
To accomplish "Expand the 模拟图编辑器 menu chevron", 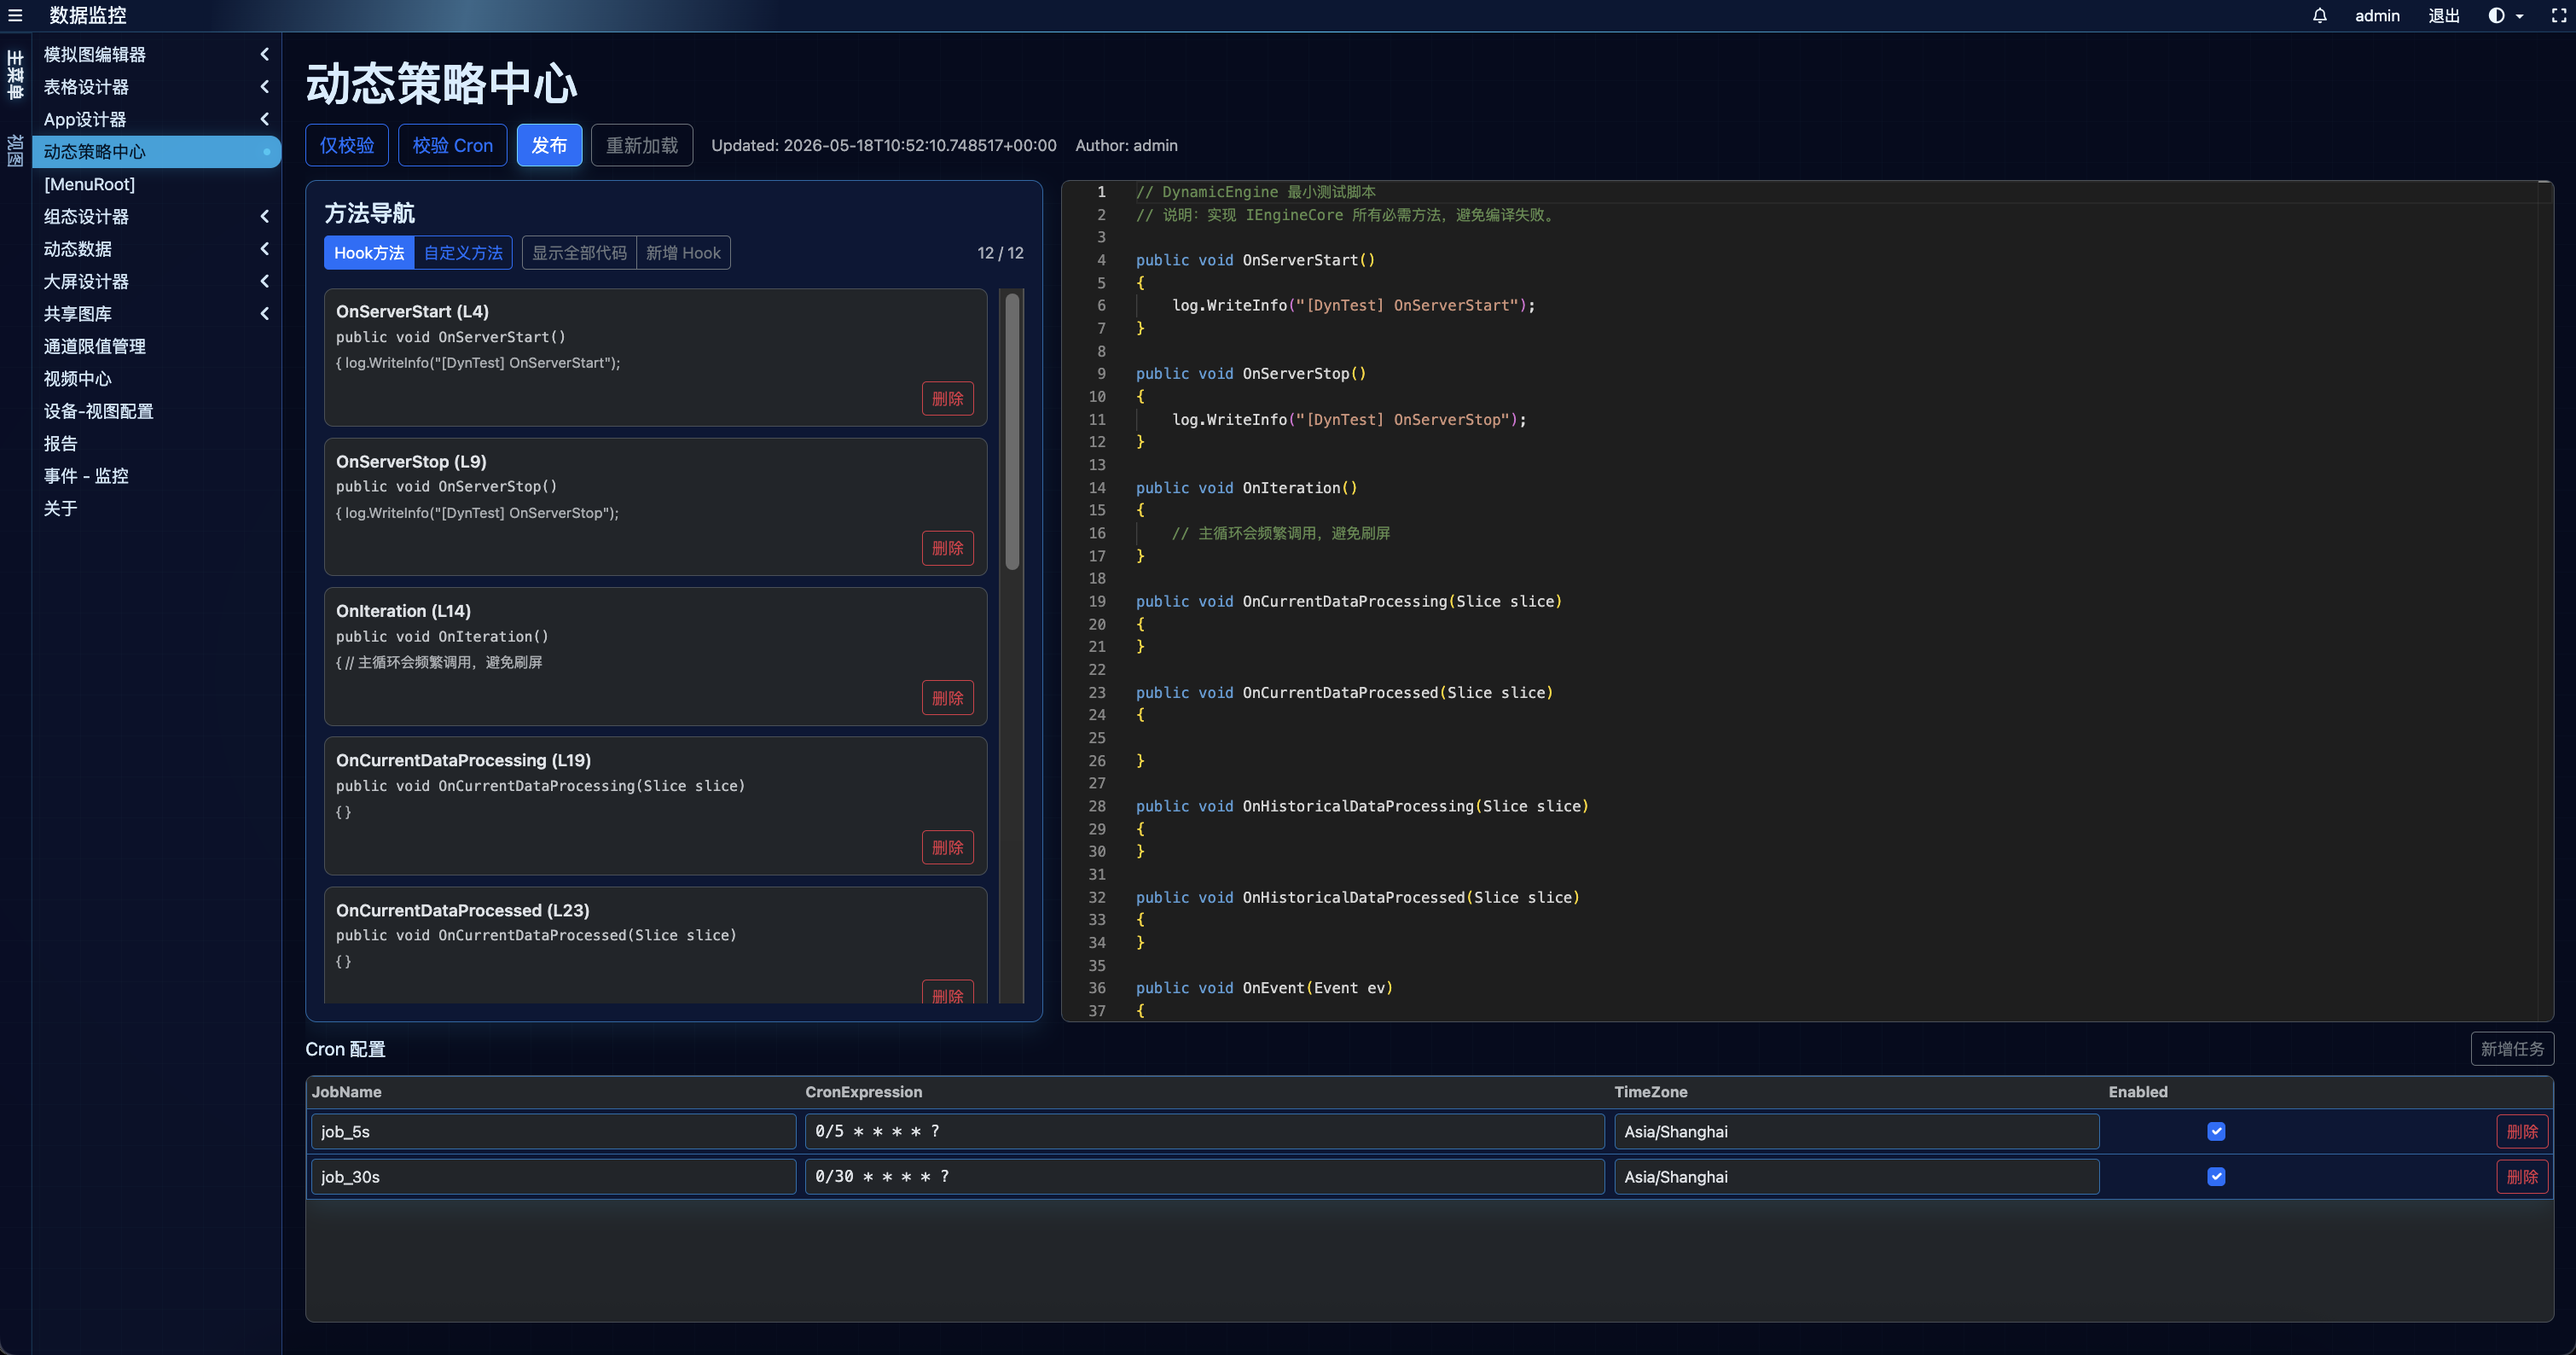I will pos(265,54).
